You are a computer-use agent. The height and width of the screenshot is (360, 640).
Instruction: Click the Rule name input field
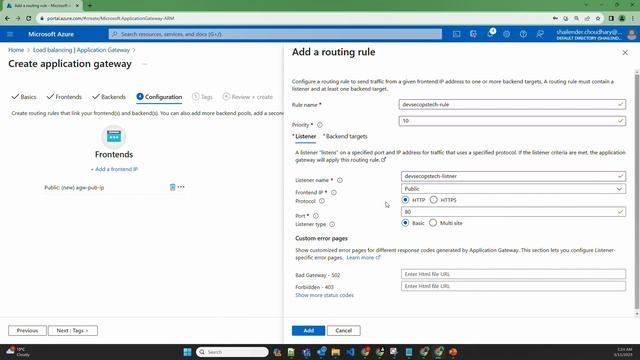[512, 104]
